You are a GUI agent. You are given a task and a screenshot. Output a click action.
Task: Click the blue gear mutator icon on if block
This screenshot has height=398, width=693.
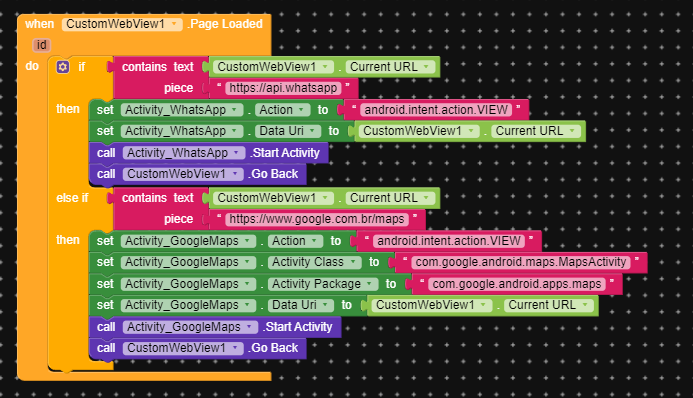pyautogui.click(x=63, y=67)
